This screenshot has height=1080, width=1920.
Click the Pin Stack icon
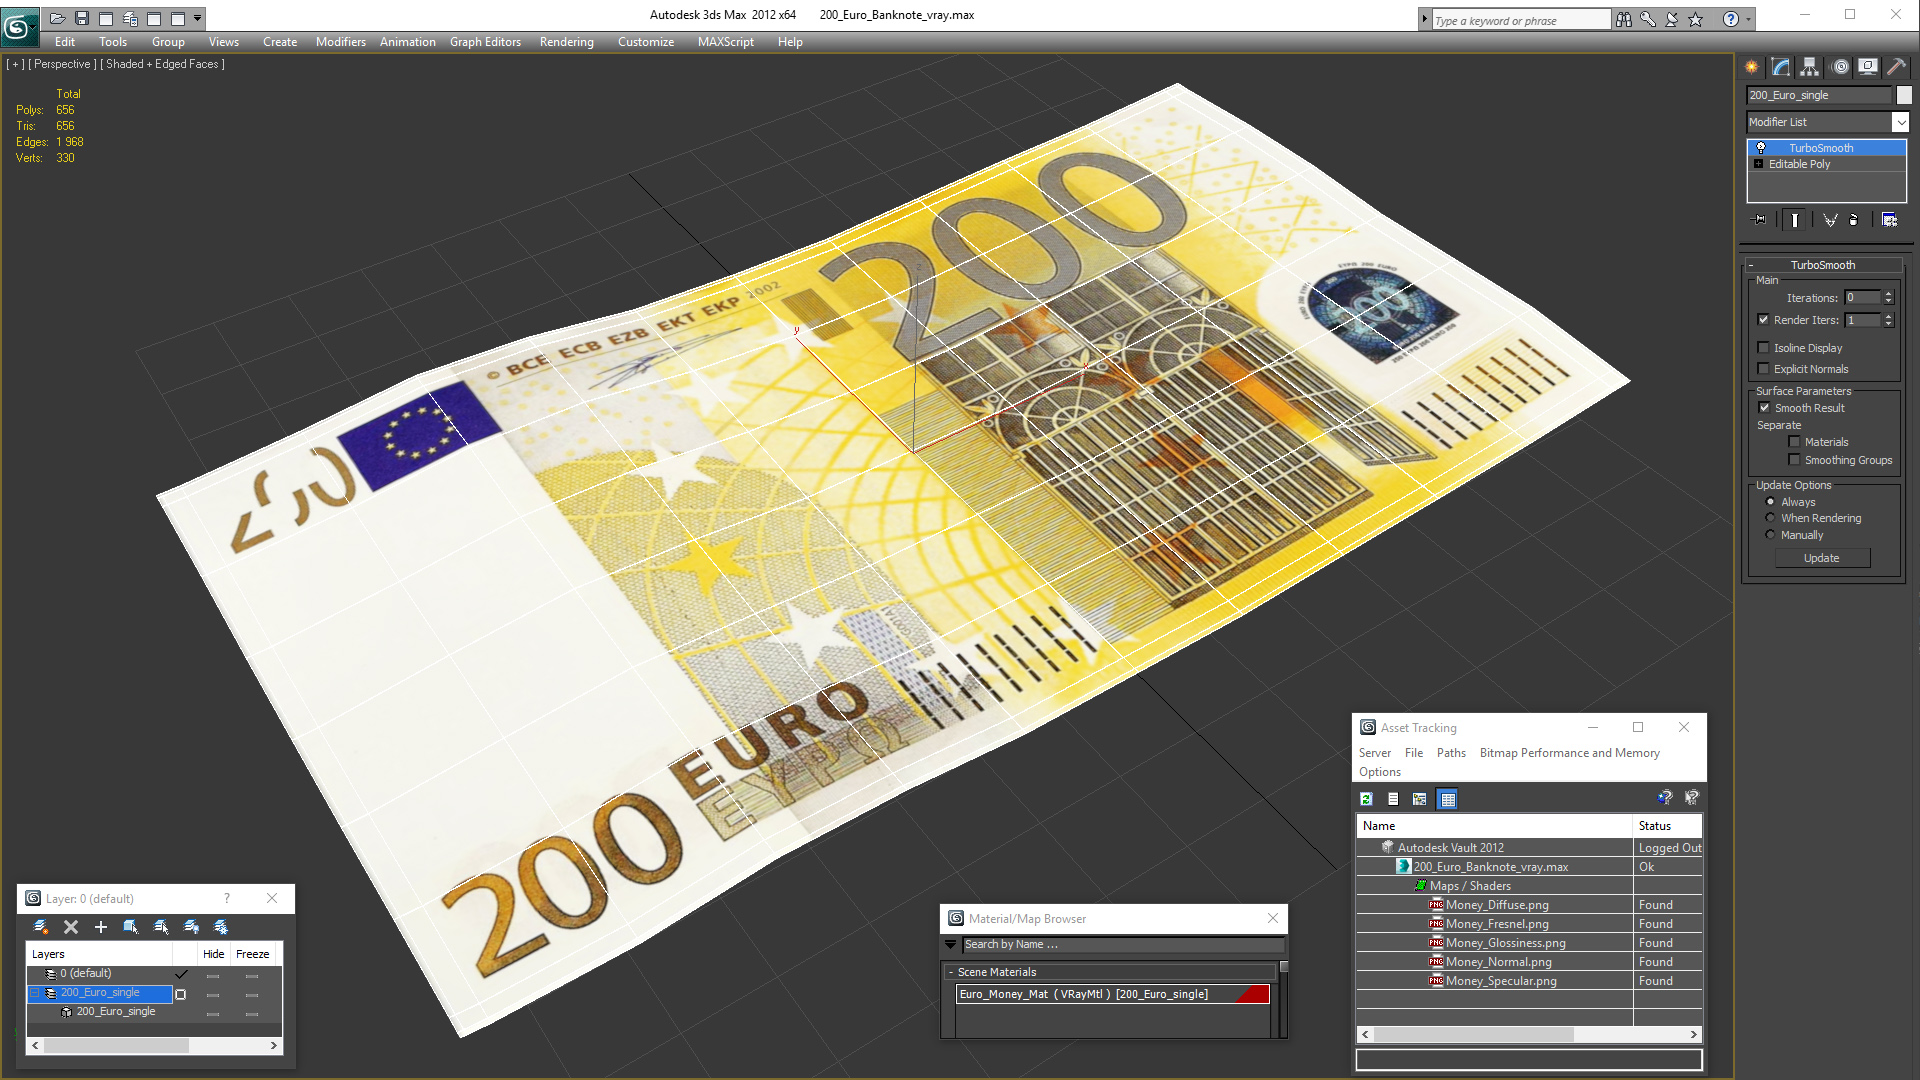pos(1760,220)
